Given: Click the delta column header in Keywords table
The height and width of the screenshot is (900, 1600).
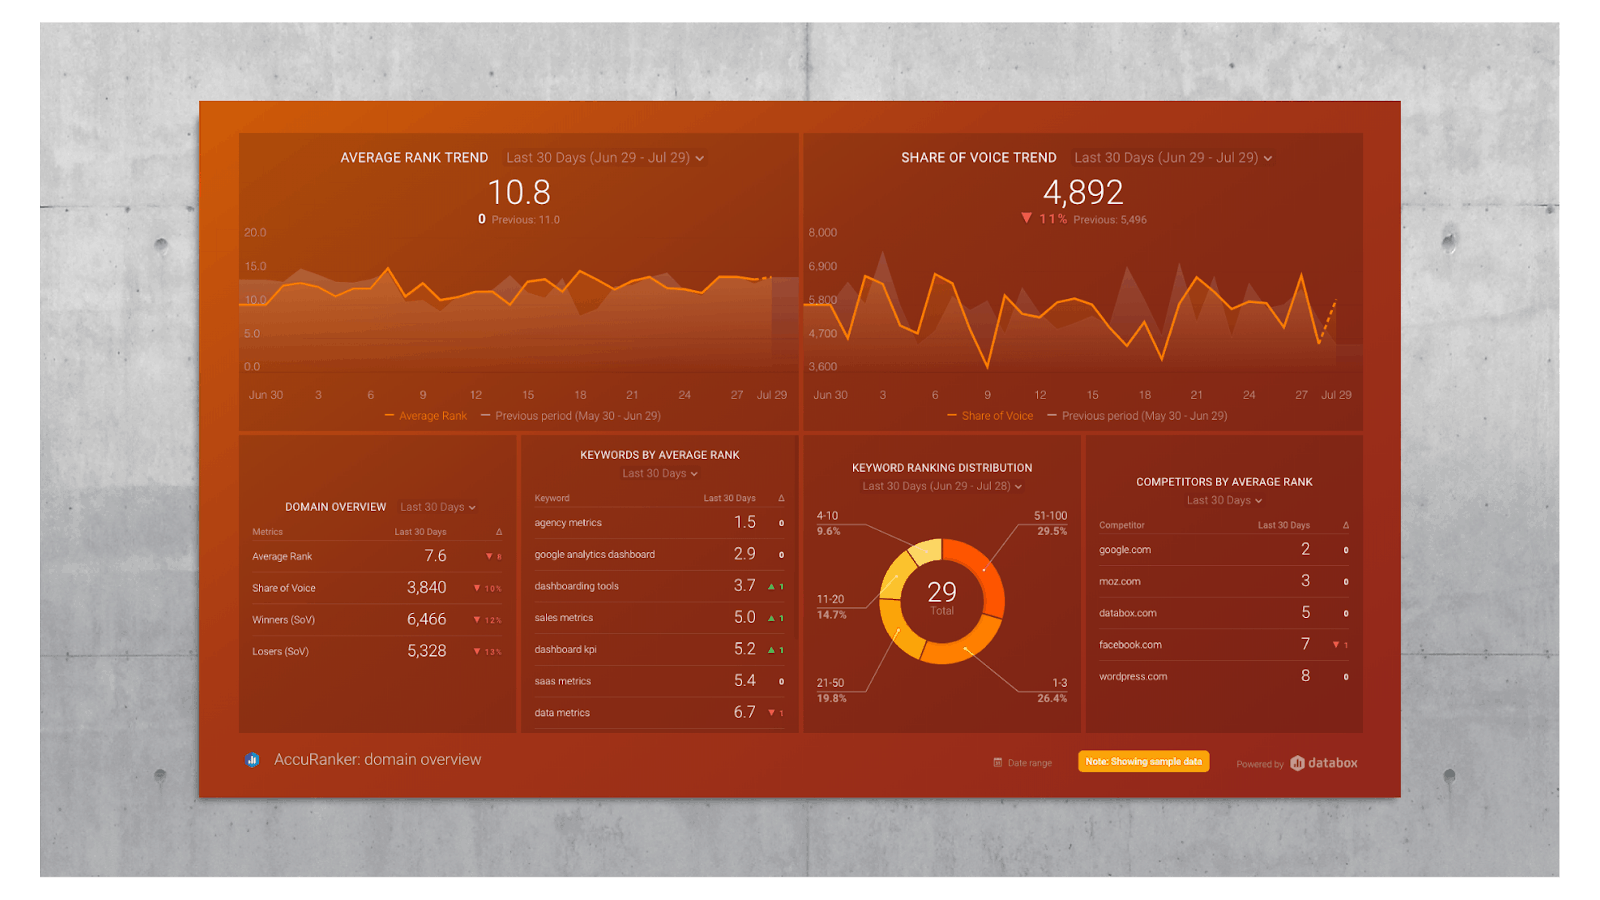Looking at the screenshot, I should (781, 498).
